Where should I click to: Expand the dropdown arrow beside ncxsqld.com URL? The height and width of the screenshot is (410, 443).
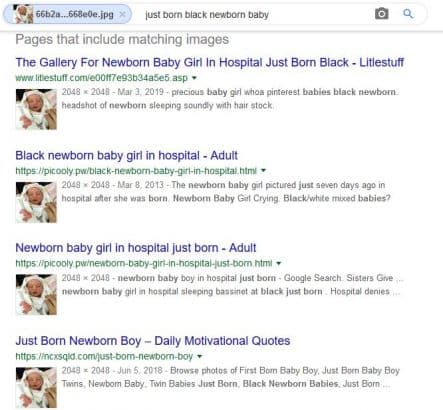coord(199,356)
